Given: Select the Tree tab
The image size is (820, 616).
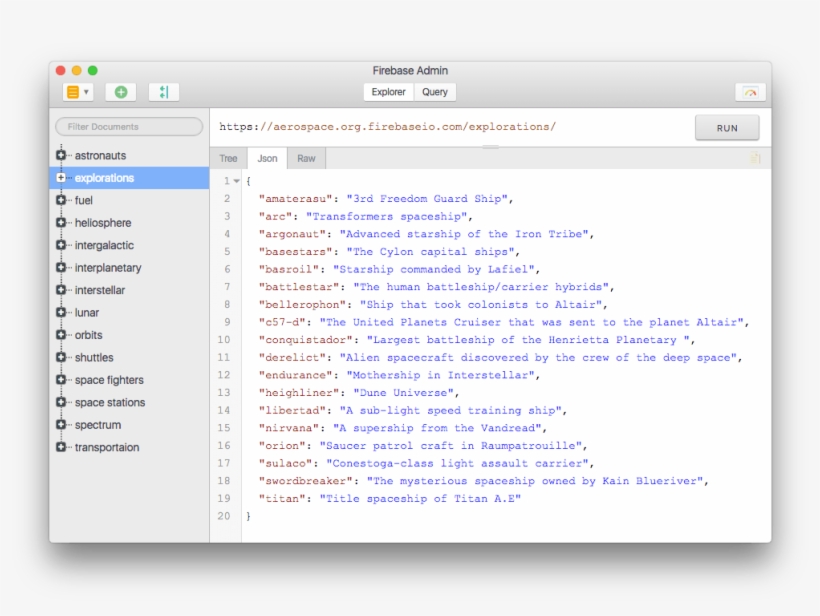Looking at the screenshot, I should tap(229, 158).
